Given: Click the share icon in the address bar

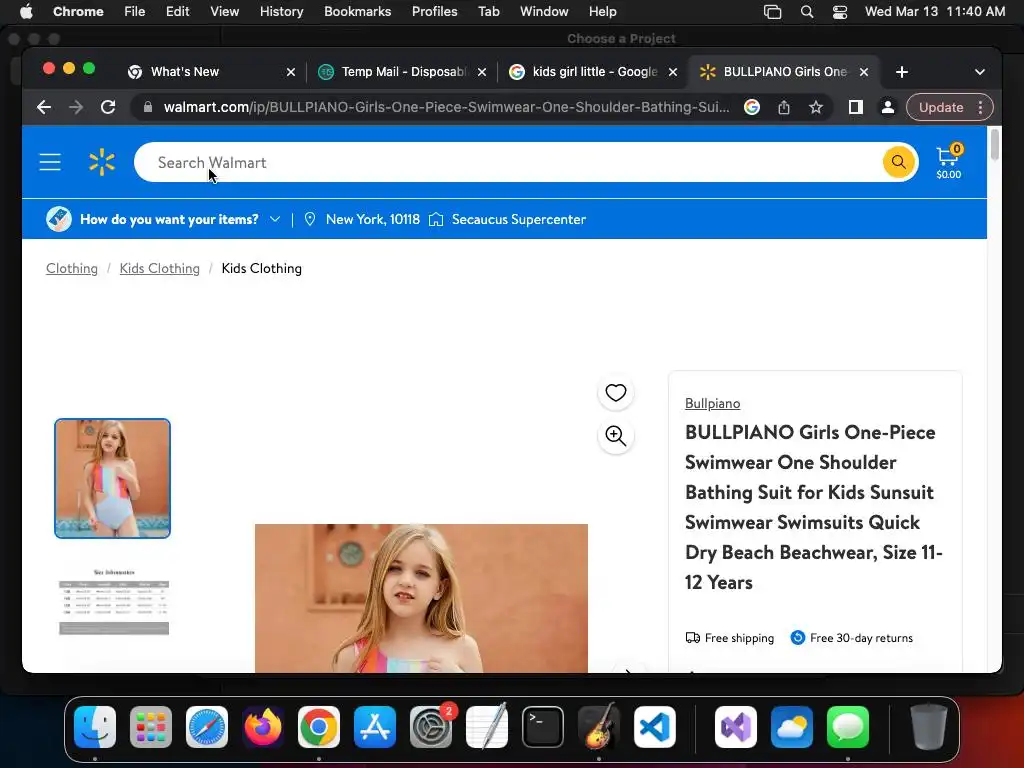Looking at the screenshot, I should [x=784, y=107].
